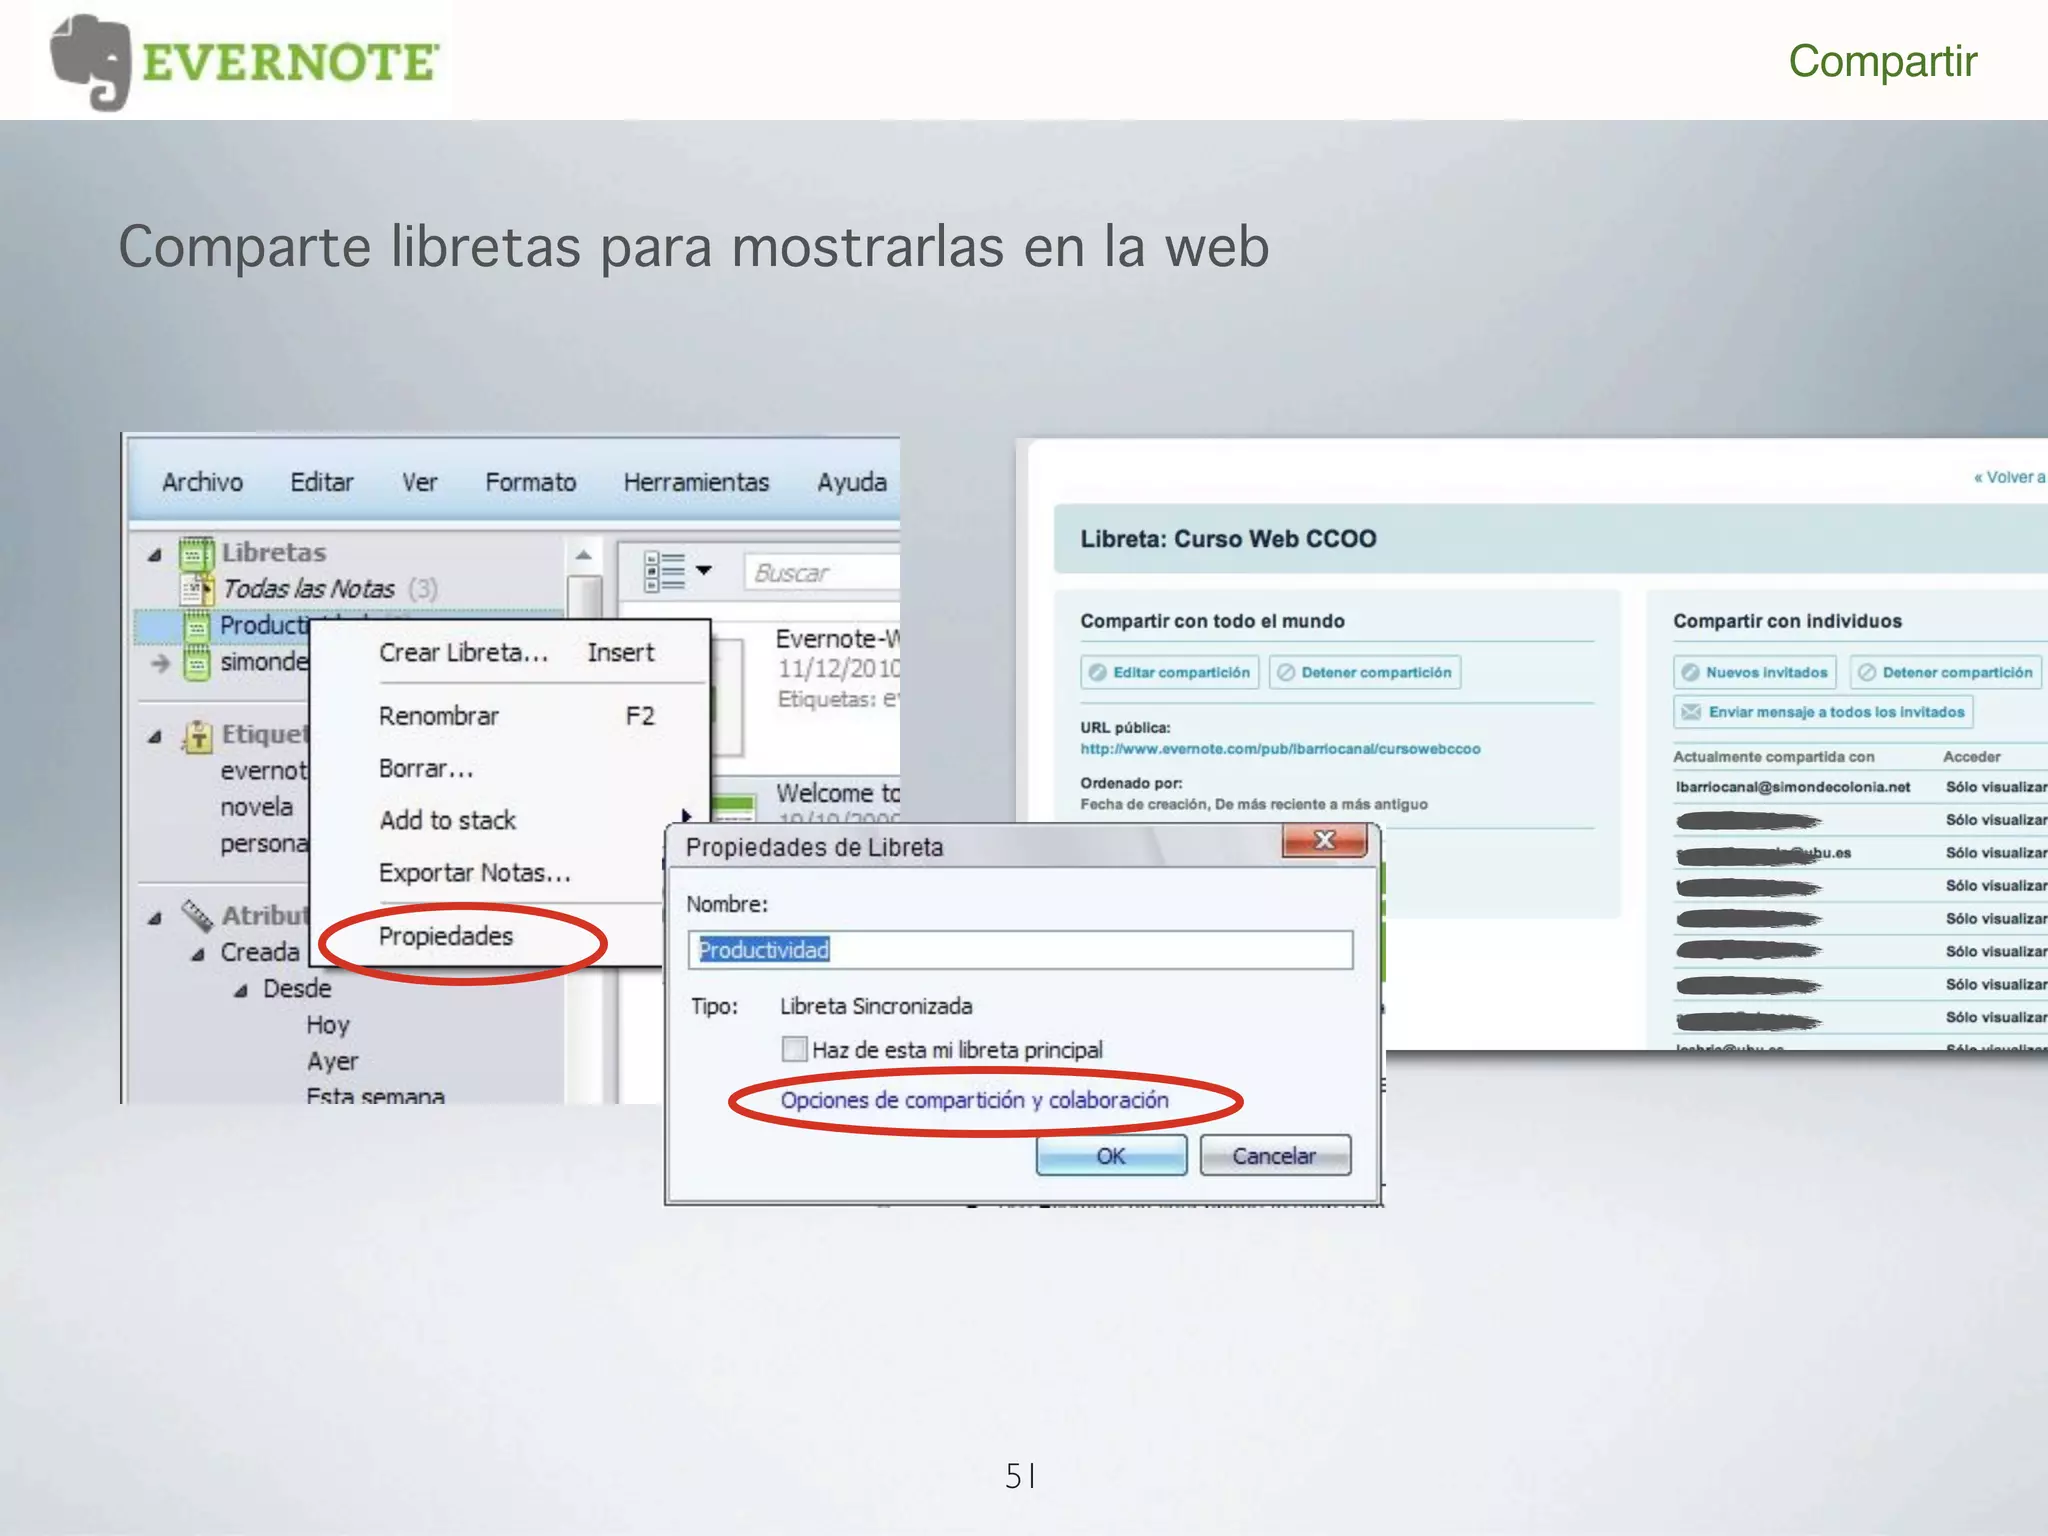2048x1536 pixels.
Task: Click Detener compartición under individuos
Action: point(1946,672)
